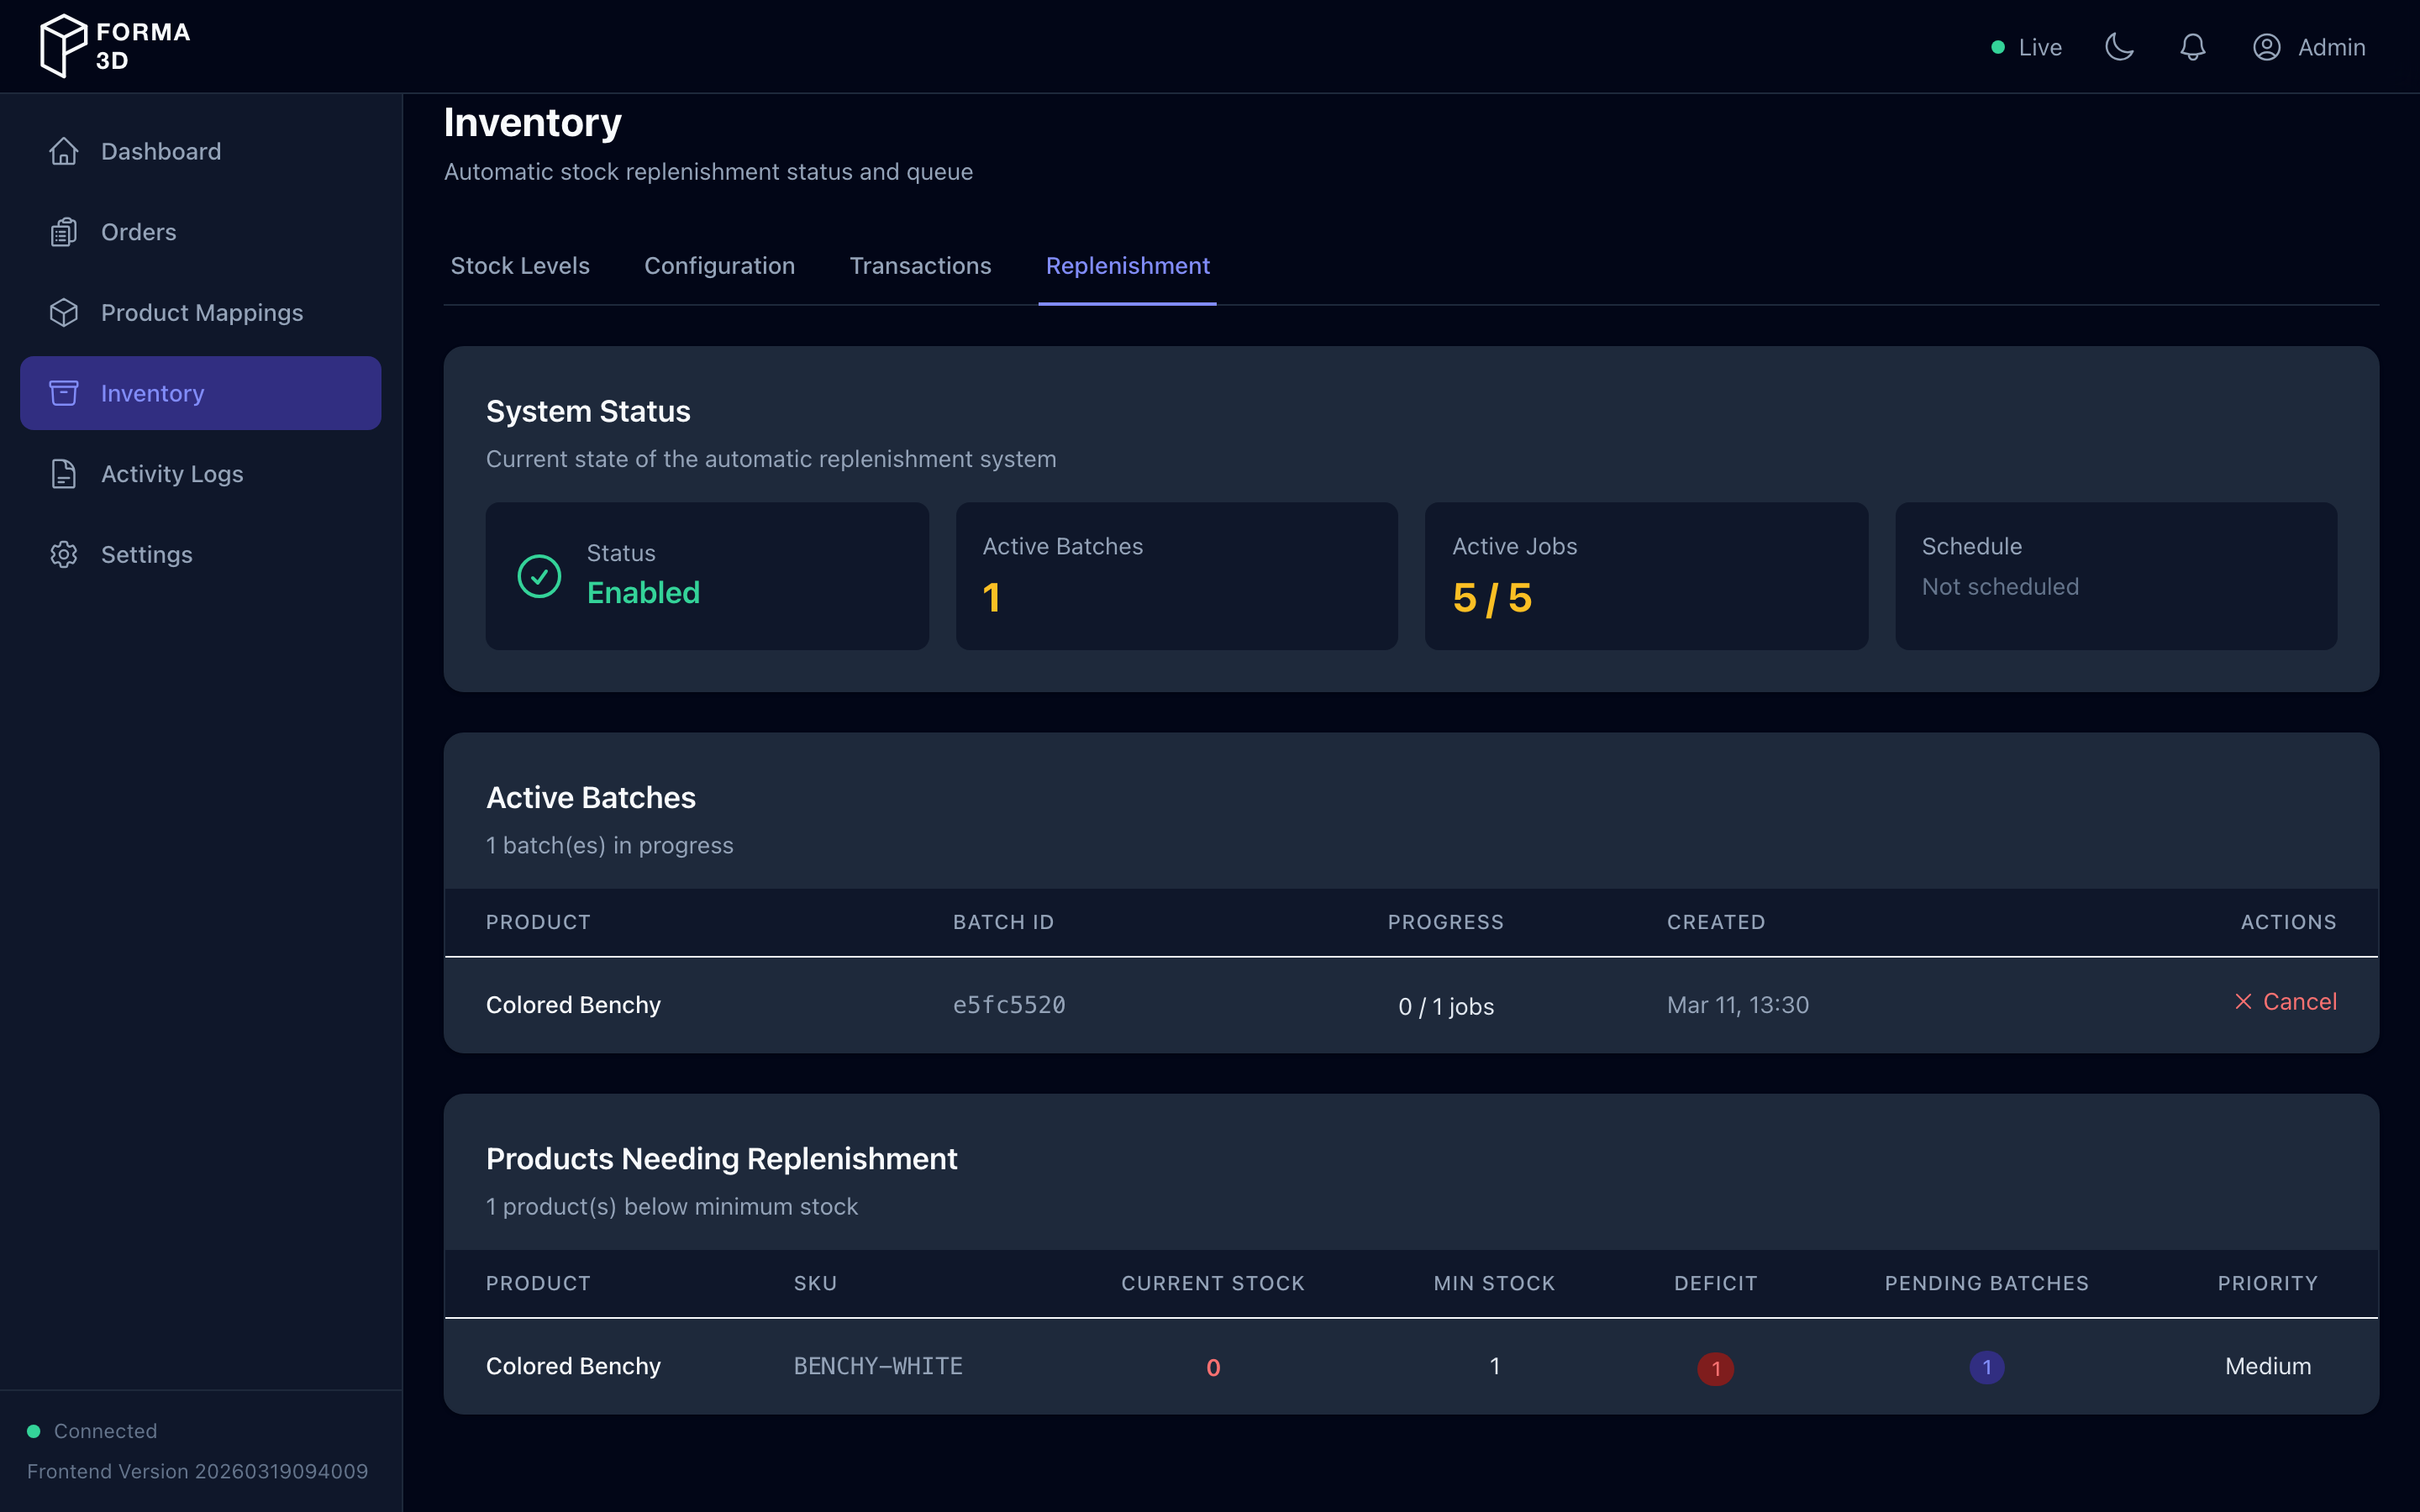The image size is (2420, 1512).
Task: Open Orders from the sidebar
Action: [138, 232]
